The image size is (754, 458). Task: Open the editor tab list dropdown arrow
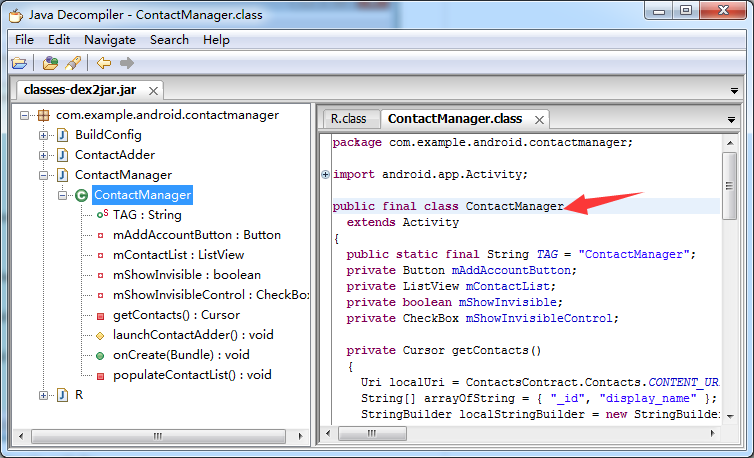[x=731, y=120]
